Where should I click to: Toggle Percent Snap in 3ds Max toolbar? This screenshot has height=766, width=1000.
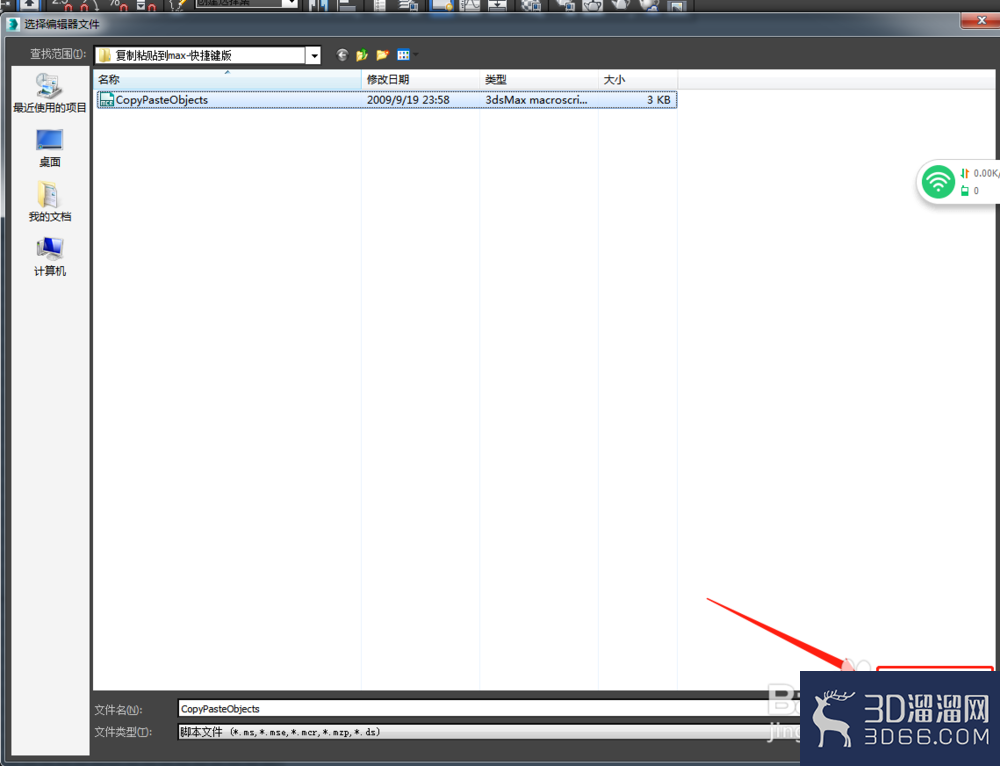point(118,5)
